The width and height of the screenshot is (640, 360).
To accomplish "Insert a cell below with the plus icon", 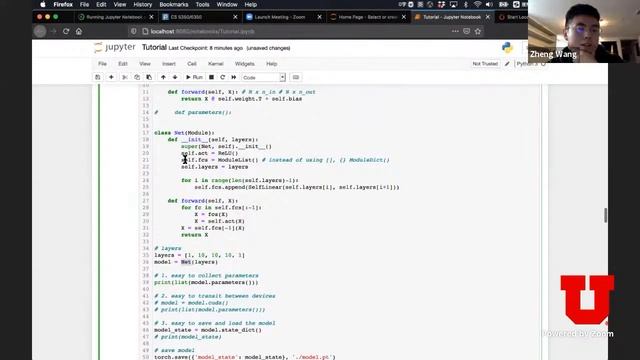I will click(111, 77).
